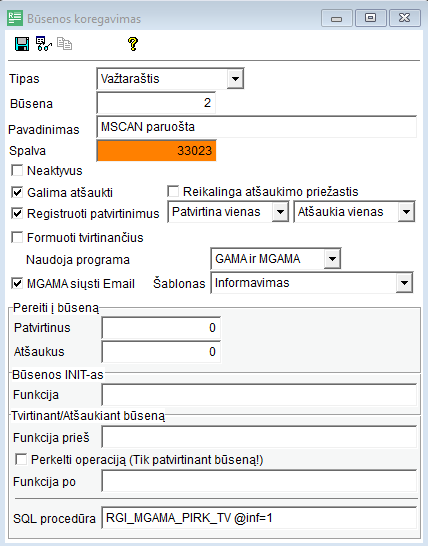Click the save floppy disk icon
This screenshot has width=428, height=546.
[x=22, y=44]
